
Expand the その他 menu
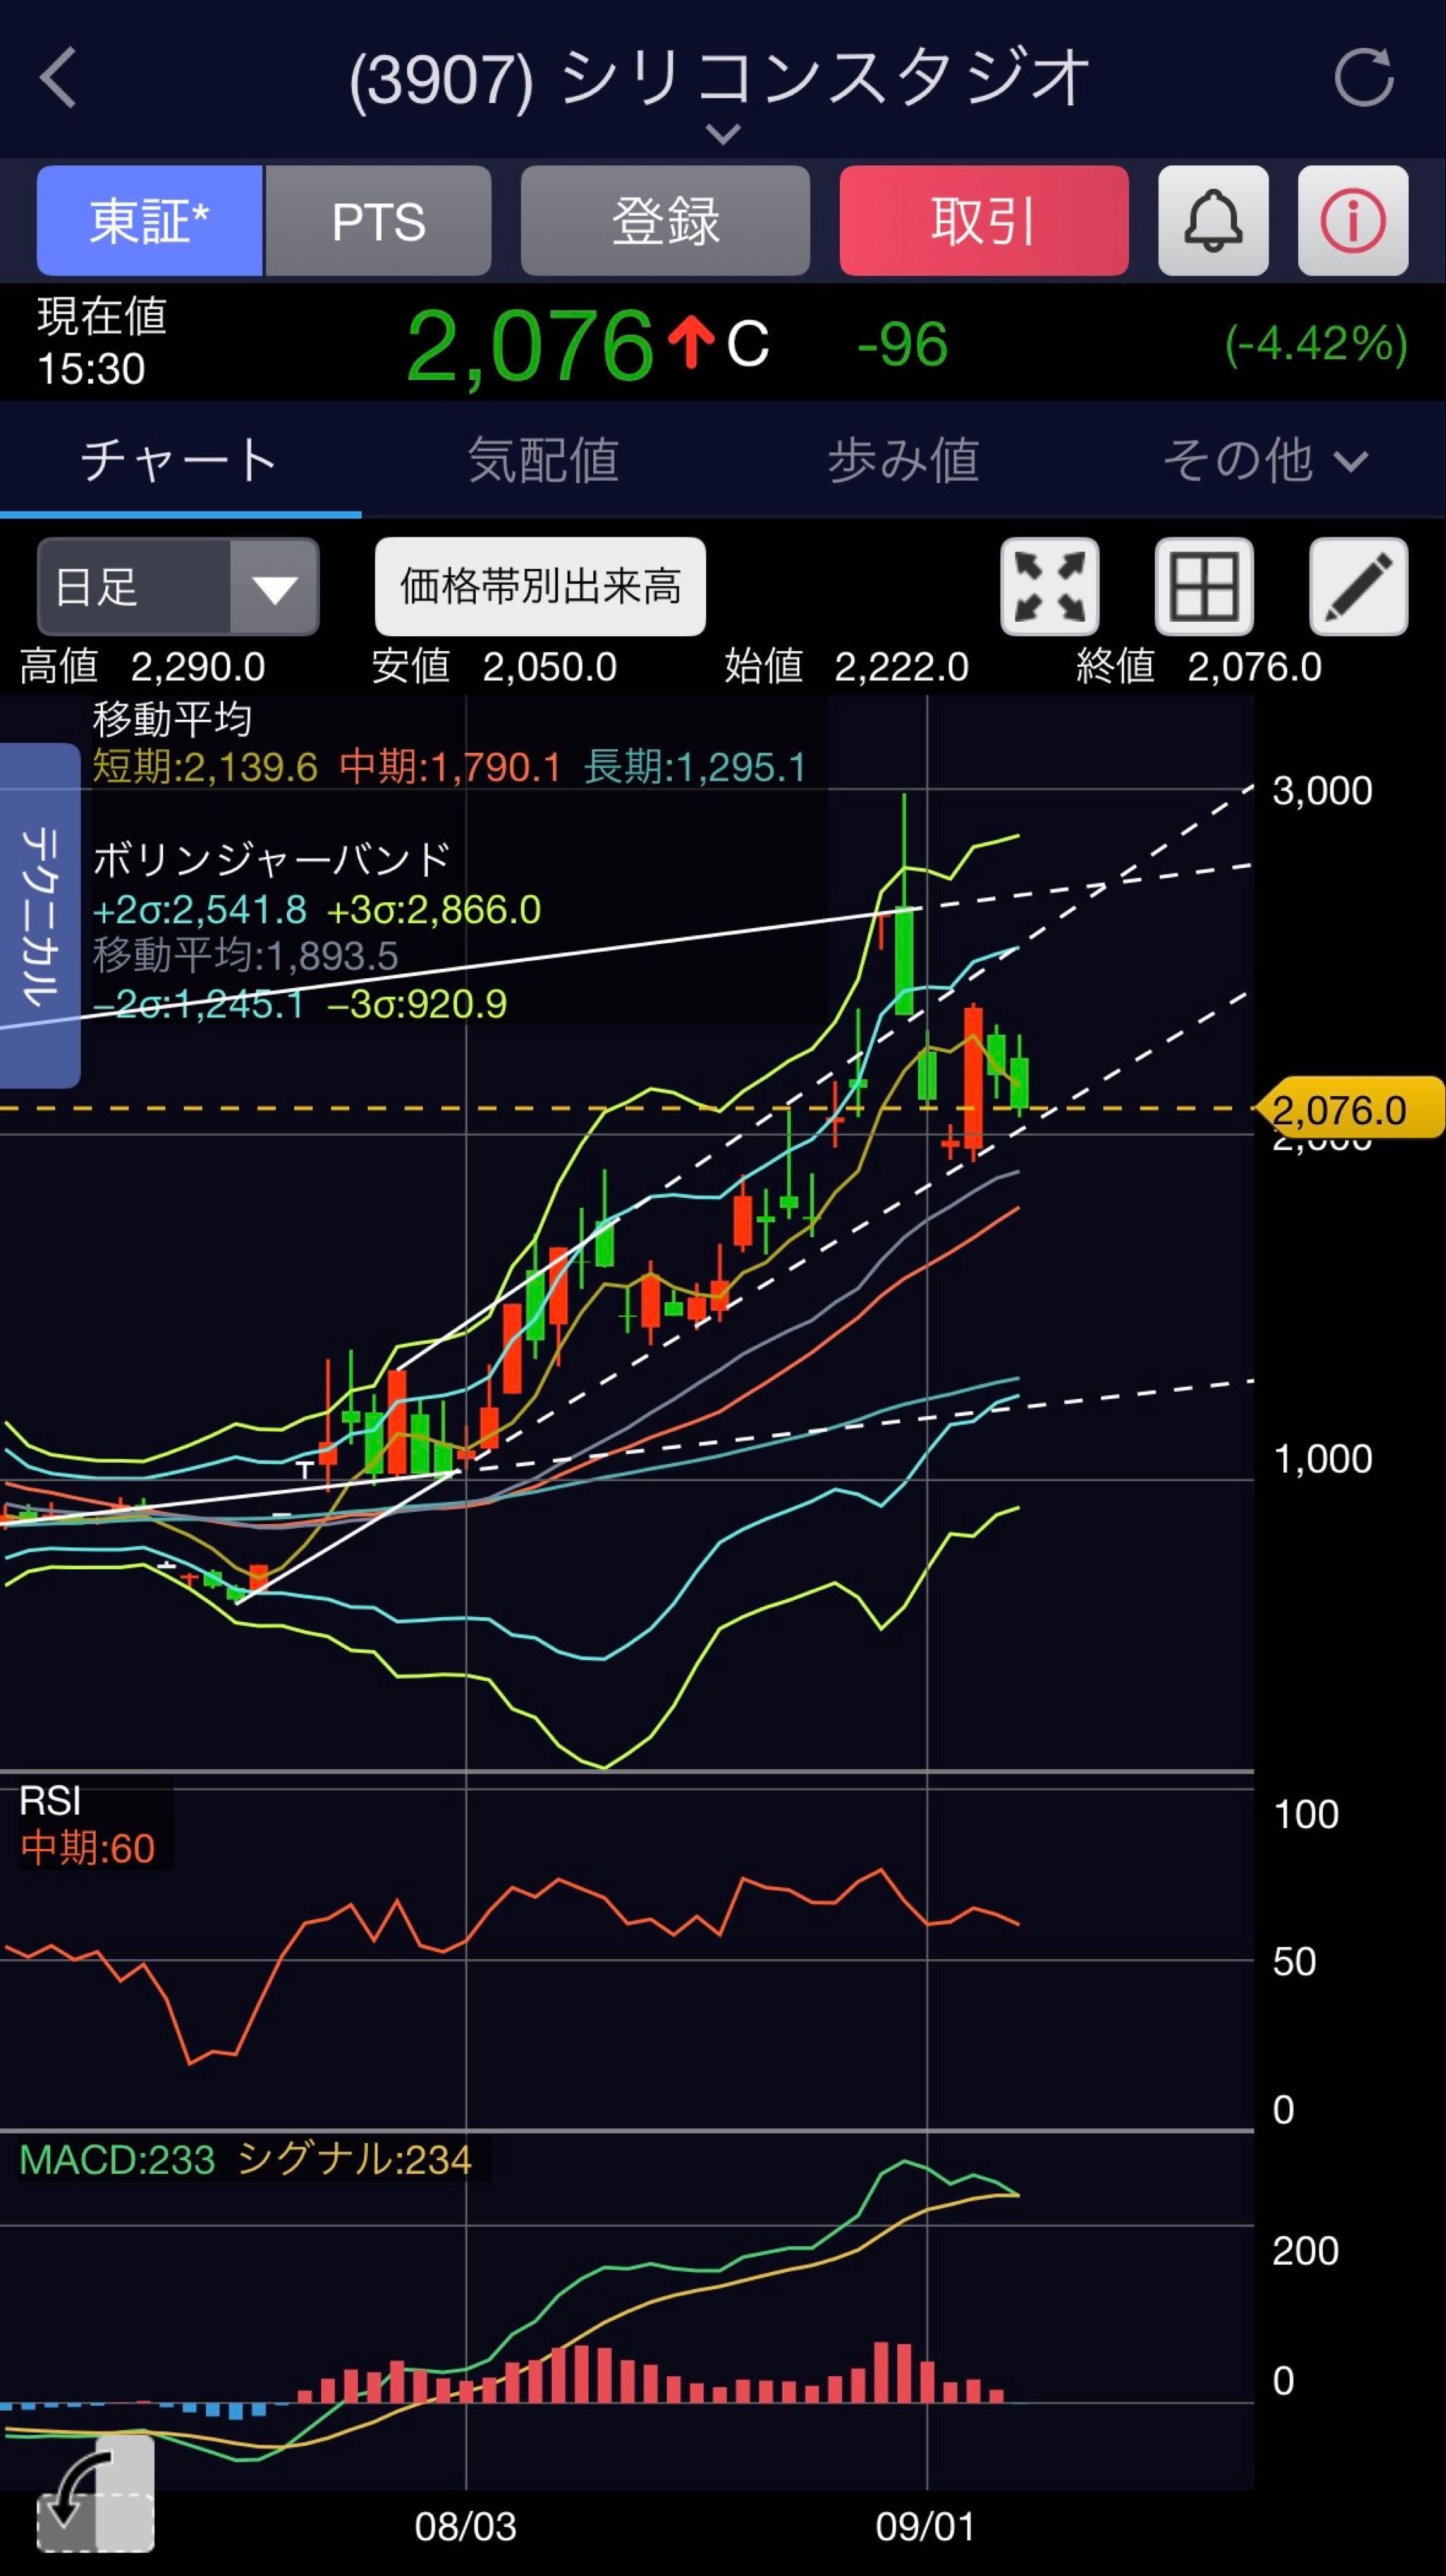[1264, 460]
